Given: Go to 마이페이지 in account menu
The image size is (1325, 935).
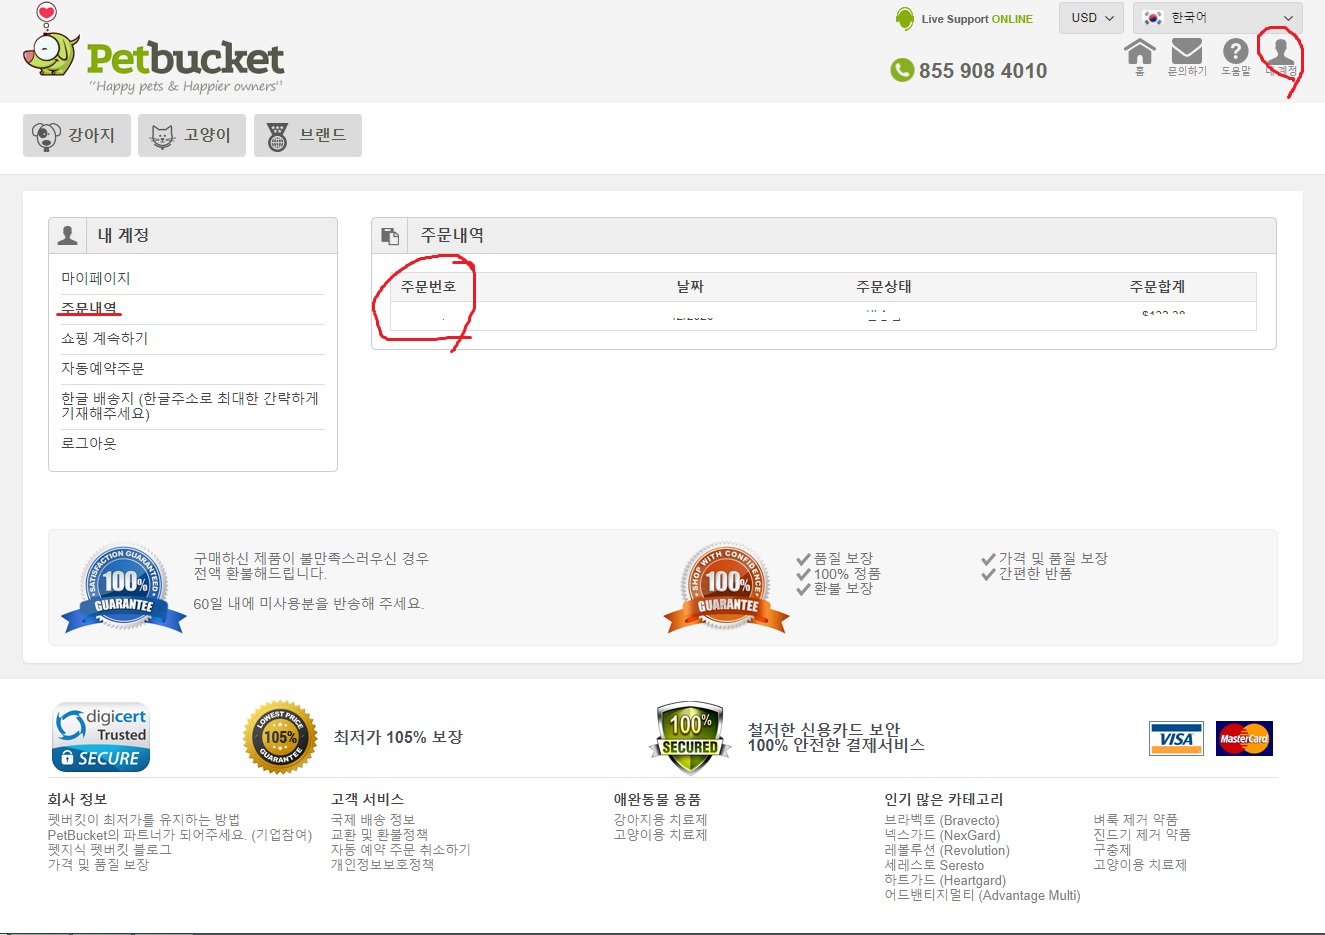Looking at the screenshot, I should [x=96, y=278].
